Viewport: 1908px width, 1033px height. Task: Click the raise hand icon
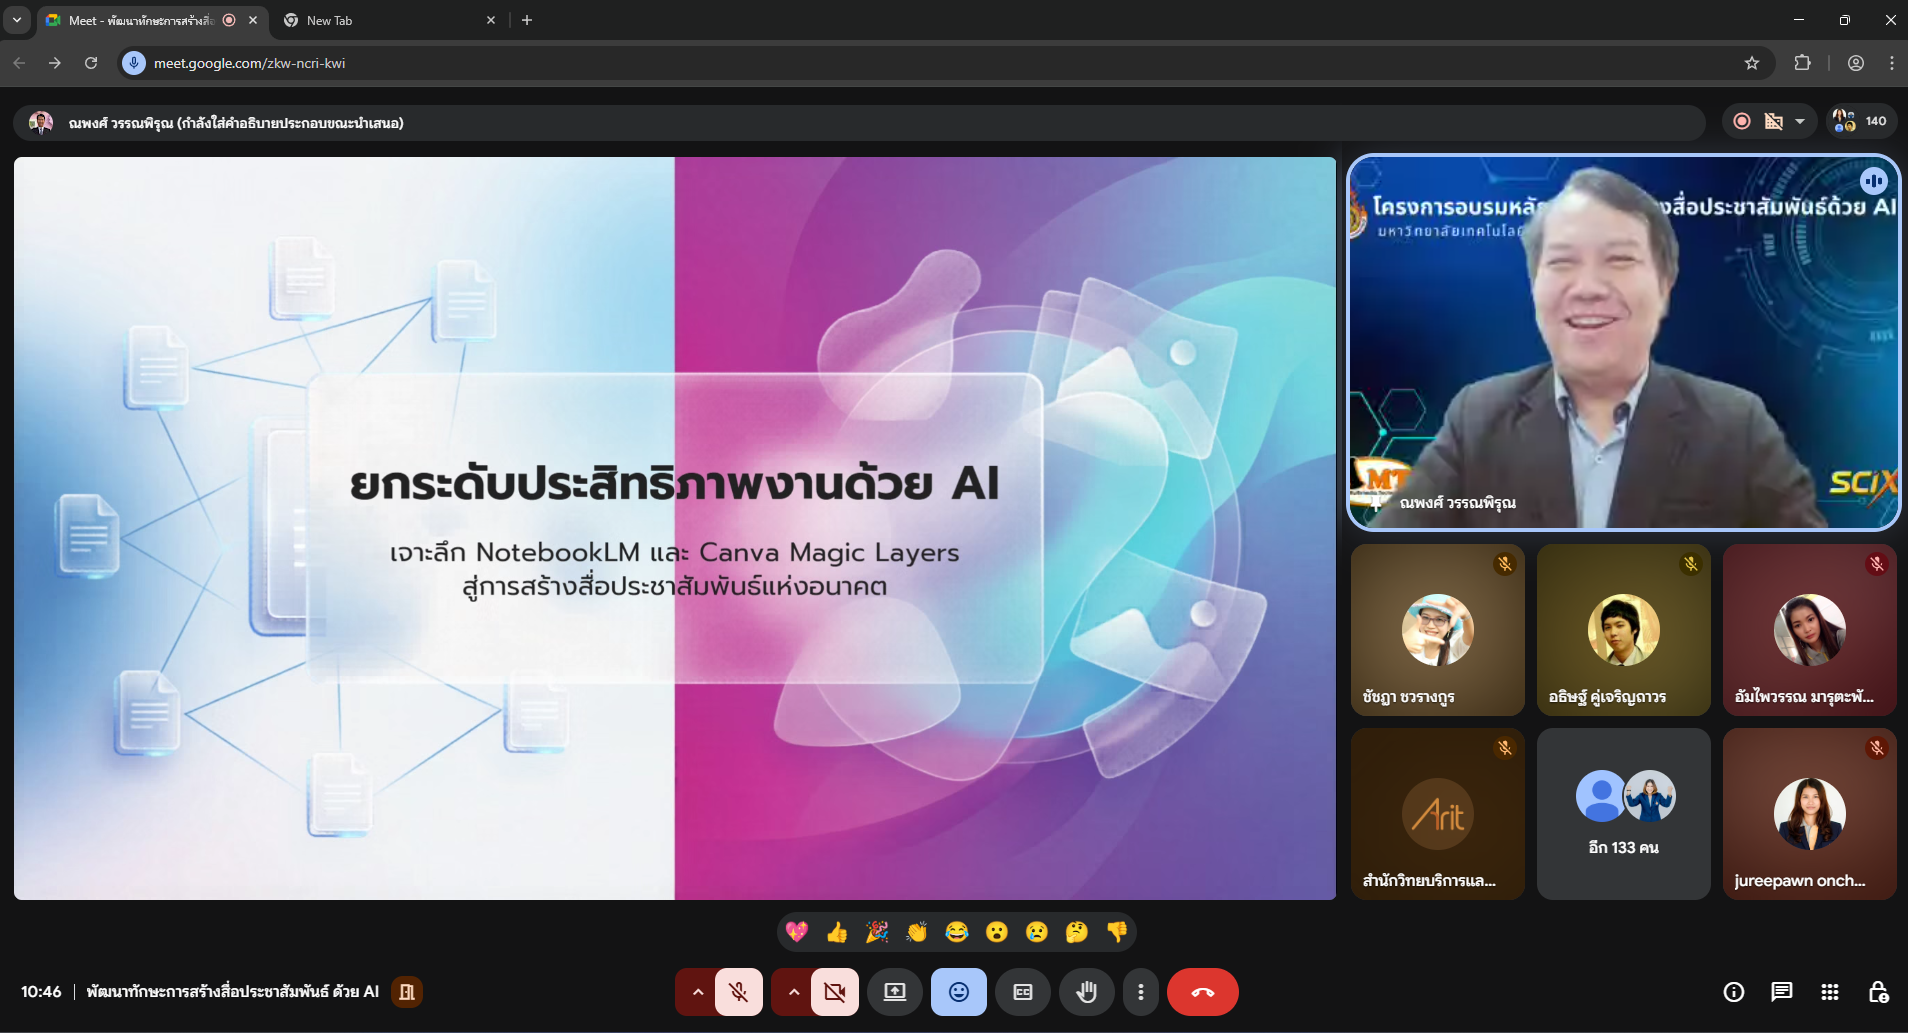1086,992
